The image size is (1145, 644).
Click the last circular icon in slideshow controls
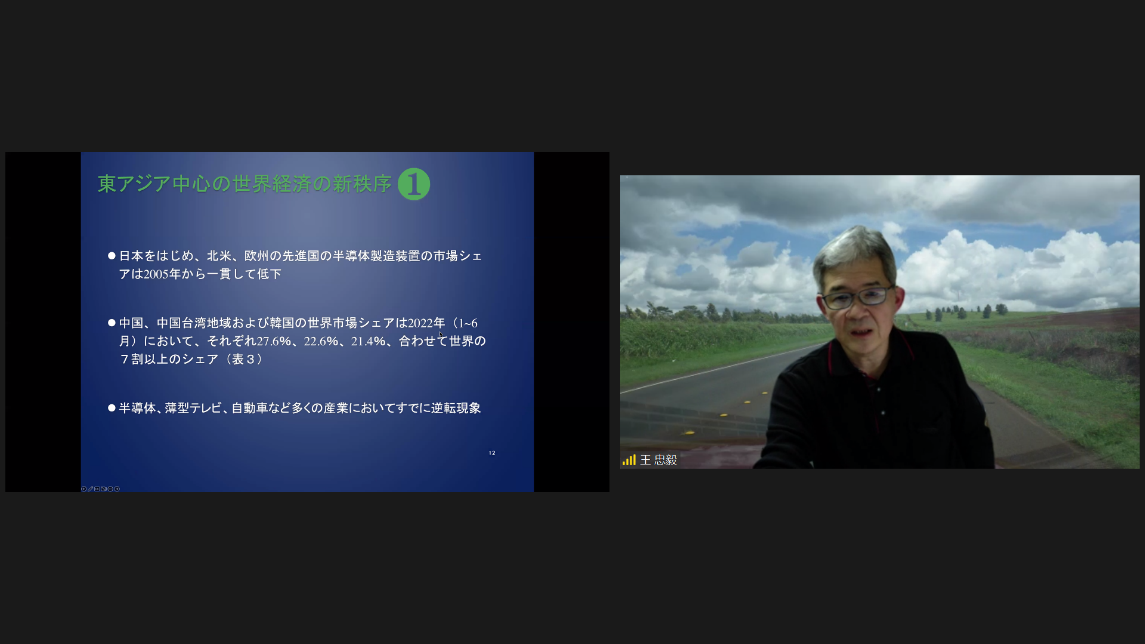click(117, 489)
